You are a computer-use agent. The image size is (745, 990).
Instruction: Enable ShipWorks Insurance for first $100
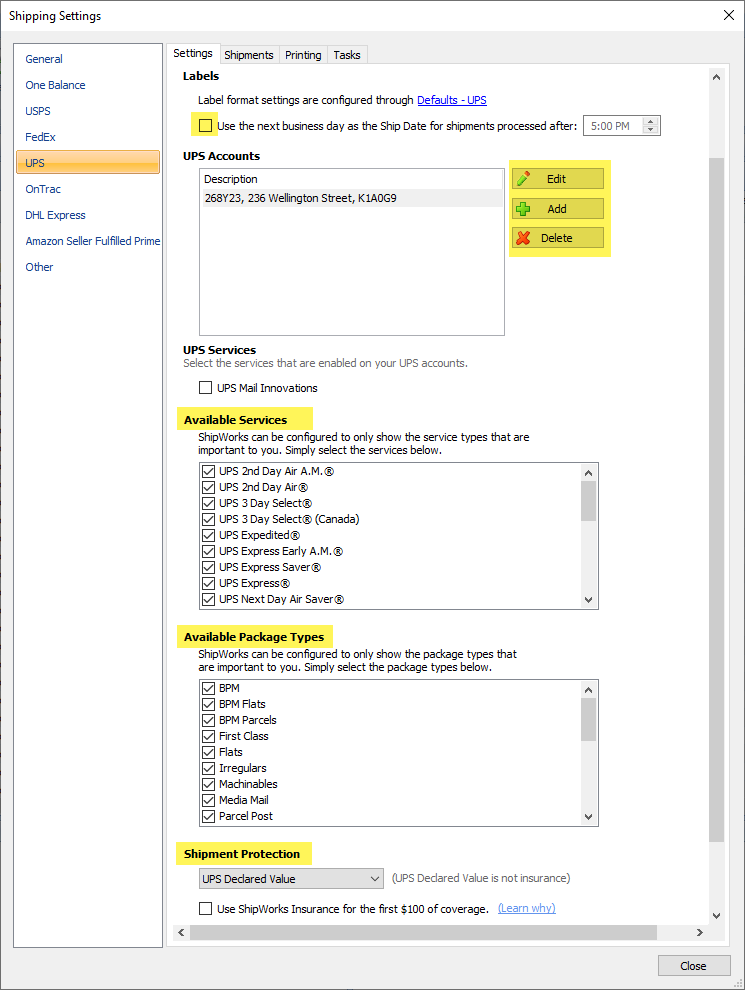point(205,908)
